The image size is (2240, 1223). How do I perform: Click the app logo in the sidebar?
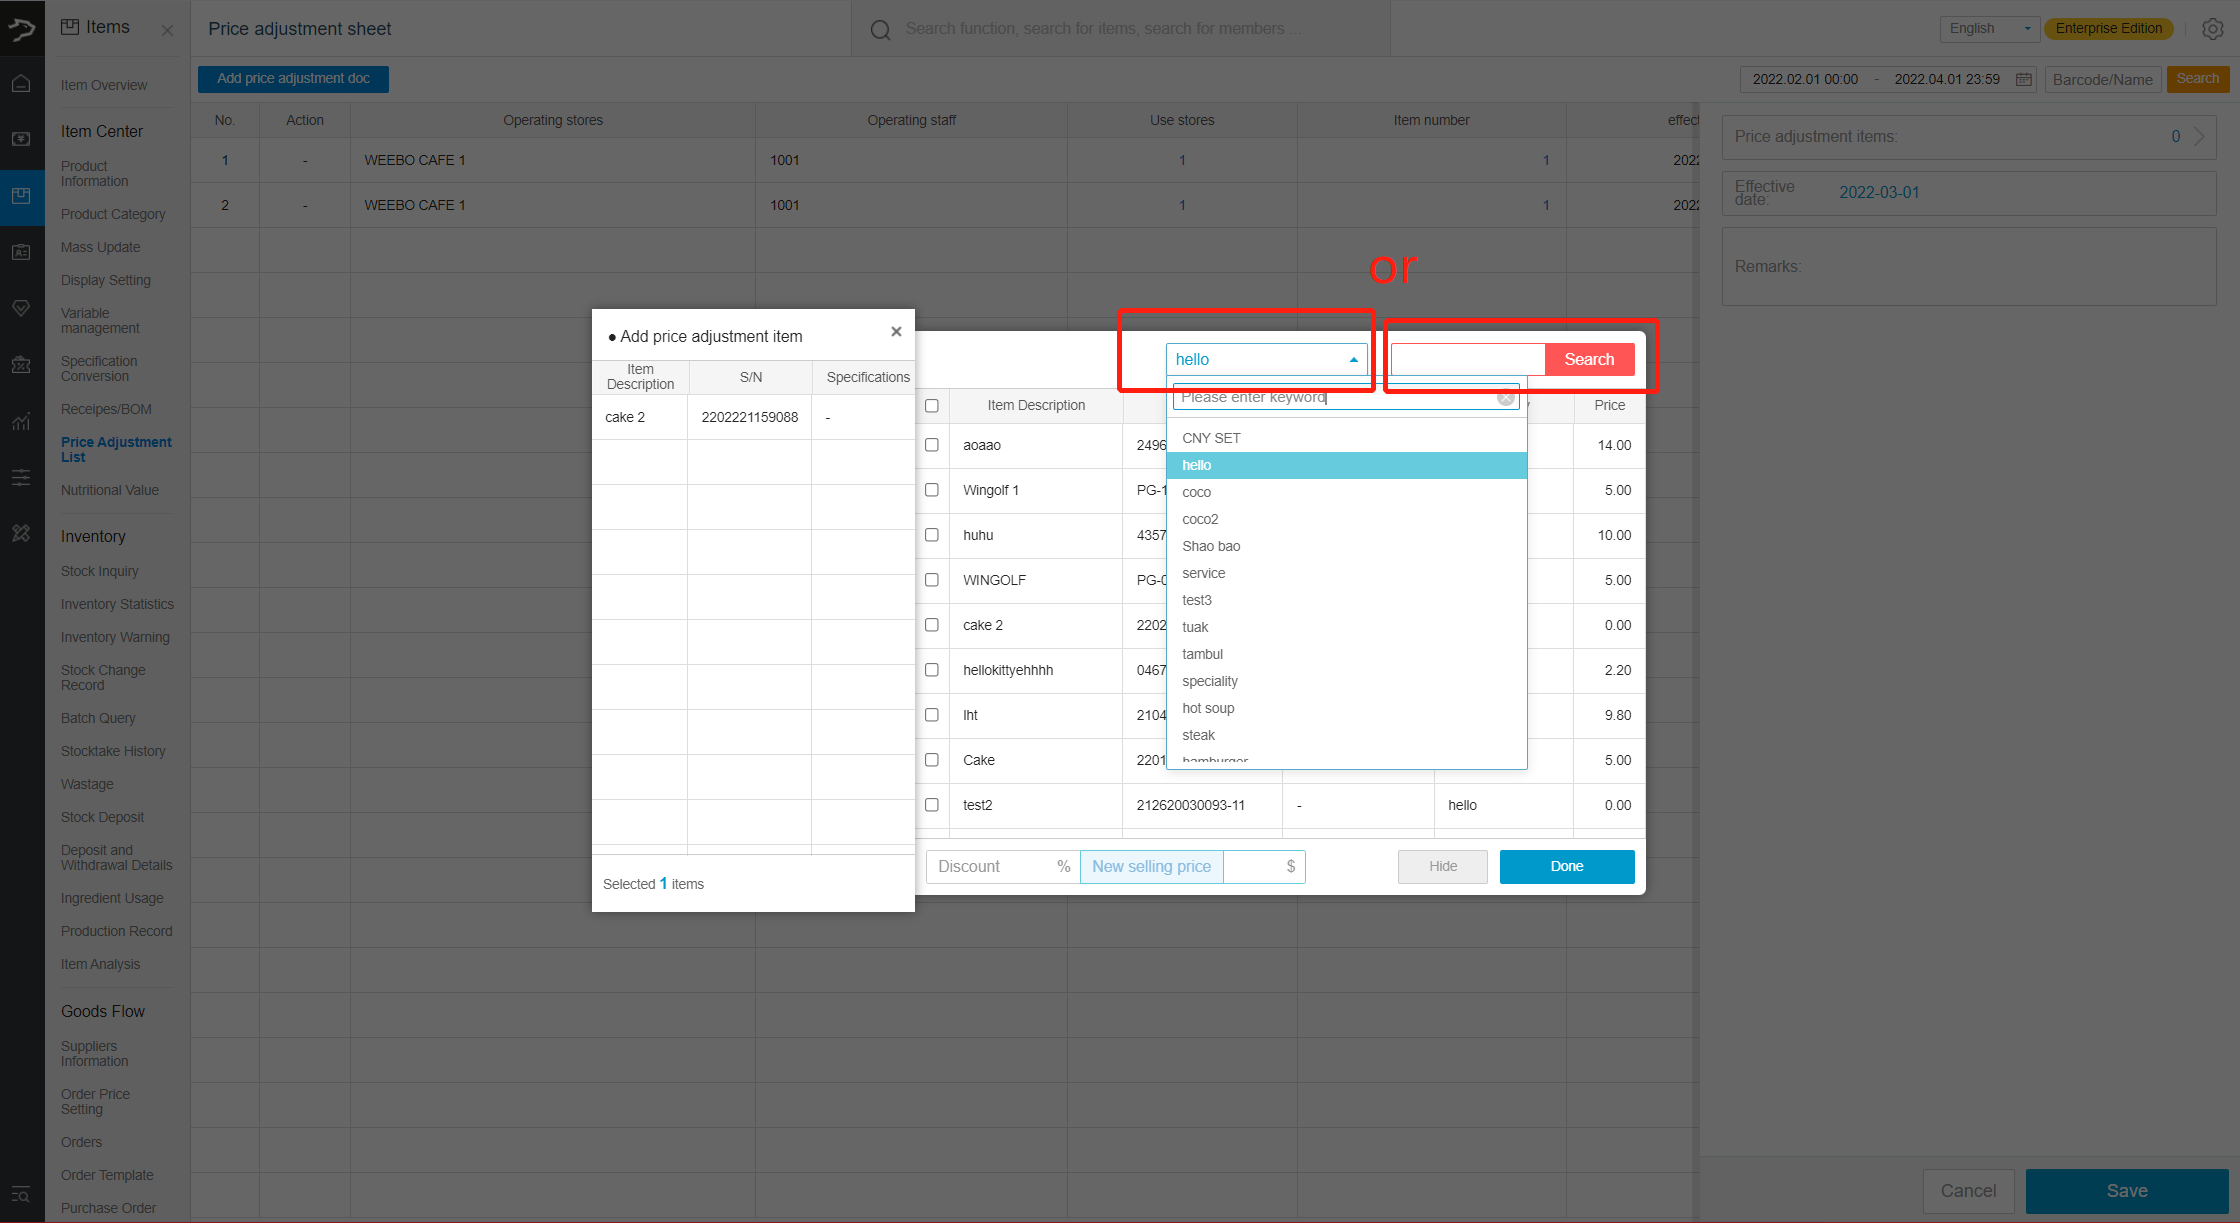pyautogui.click(x=22, y=28)
